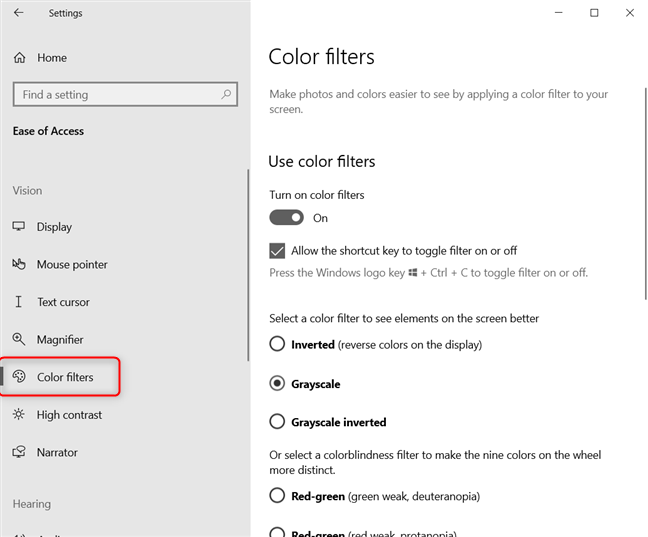Select the Grayscale radio option

pyautogui.click(x=277, y=384)
